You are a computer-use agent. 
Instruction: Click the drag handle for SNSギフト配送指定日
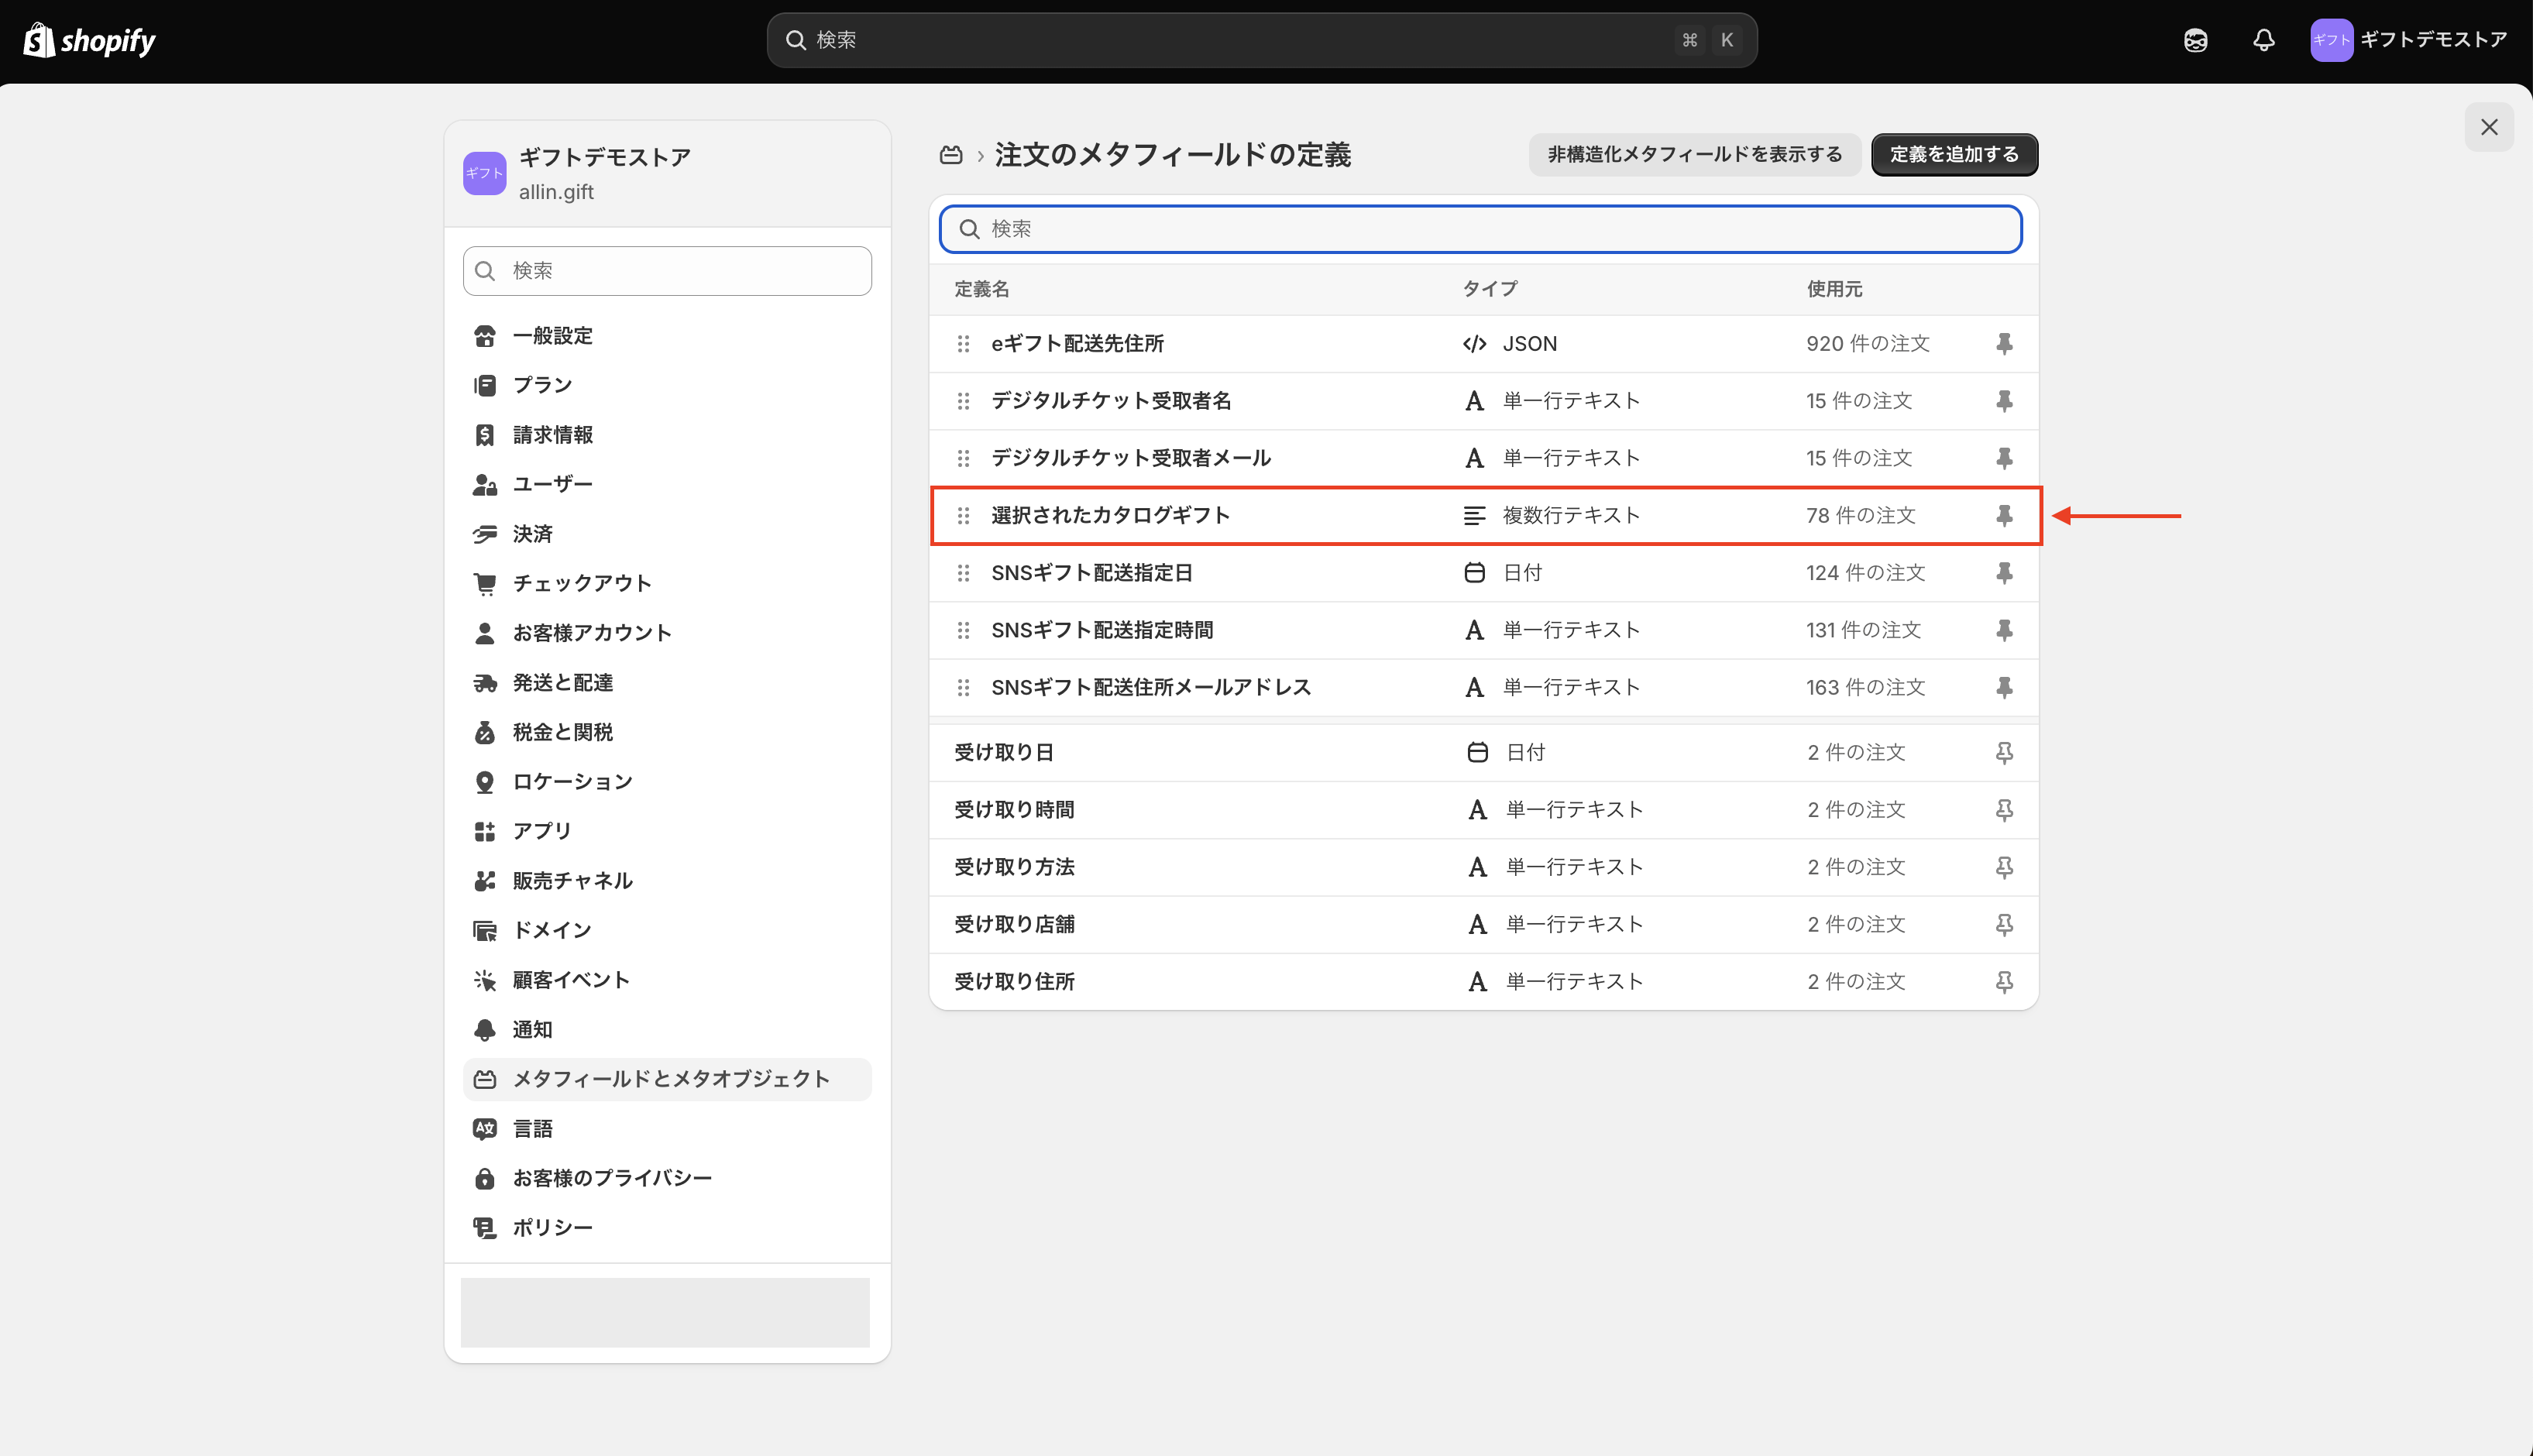963,573
